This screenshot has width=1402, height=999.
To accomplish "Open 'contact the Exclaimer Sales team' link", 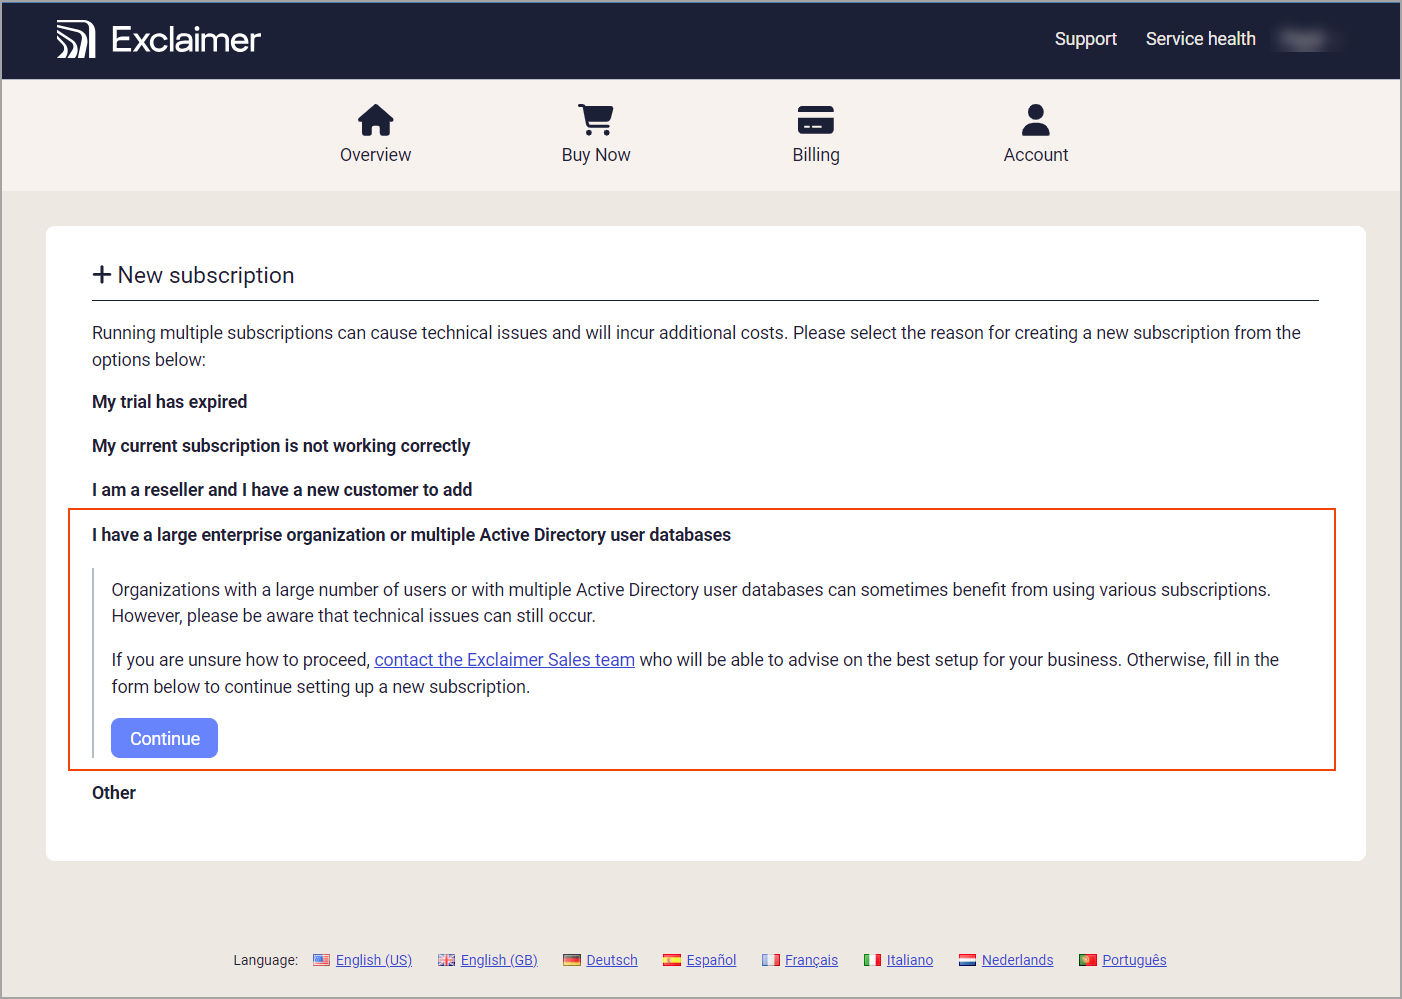I will coord(504,659).
